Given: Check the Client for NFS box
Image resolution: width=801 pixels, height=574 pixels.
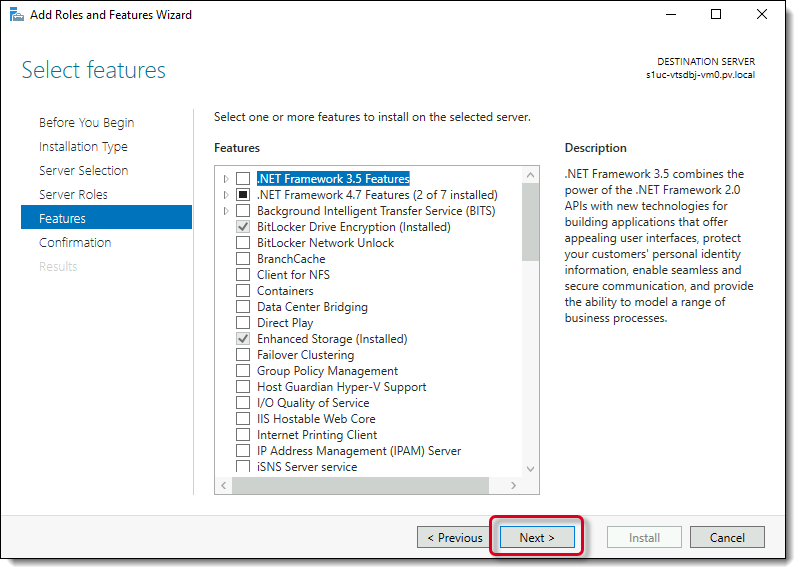Looking at the screenshot, I should pyautogui.click(x=243, y=275).
